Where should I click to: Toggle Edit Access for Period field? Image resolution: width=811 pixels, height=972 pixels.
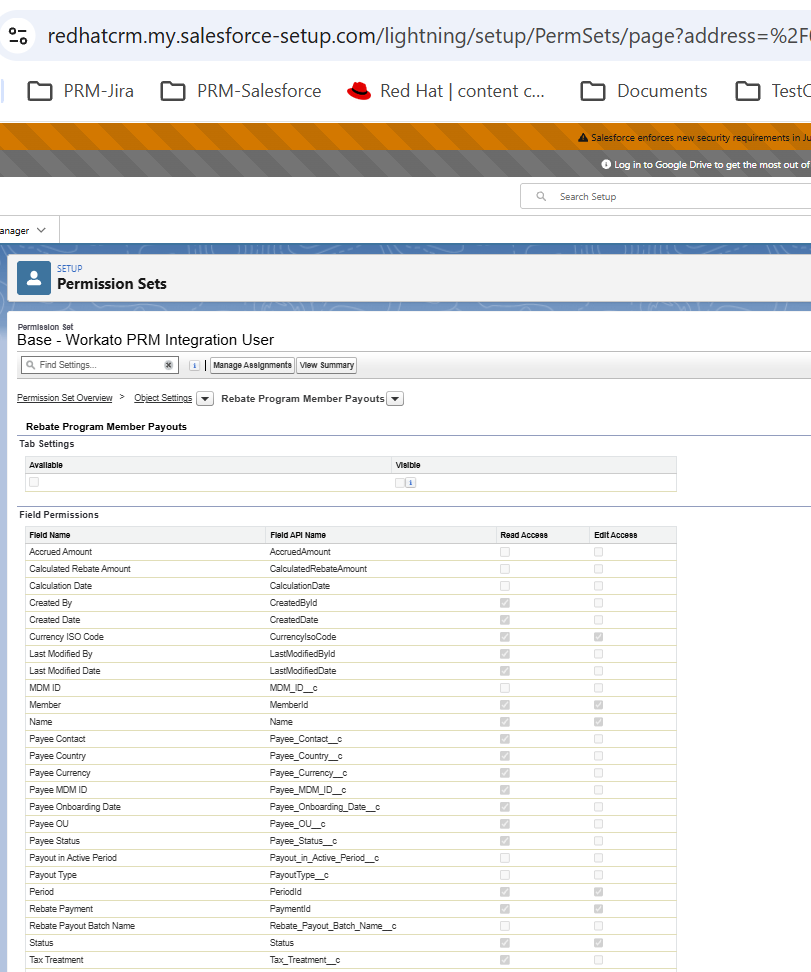598,891
